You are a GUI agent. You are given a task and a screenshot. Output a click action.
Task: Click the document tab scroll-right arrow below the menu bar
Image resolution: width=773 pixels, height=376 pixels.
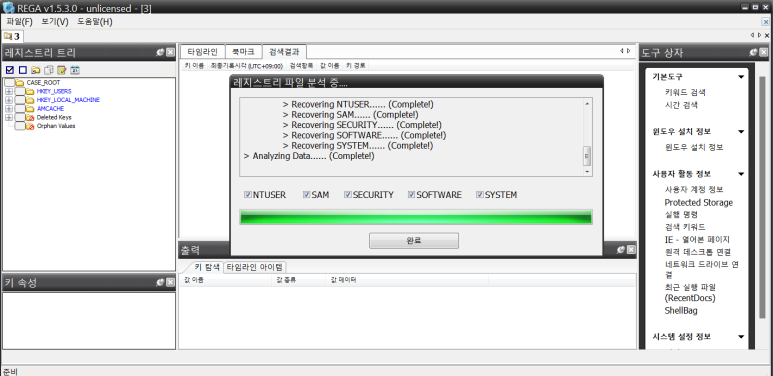pyautogui.click(x=759, y=35)
